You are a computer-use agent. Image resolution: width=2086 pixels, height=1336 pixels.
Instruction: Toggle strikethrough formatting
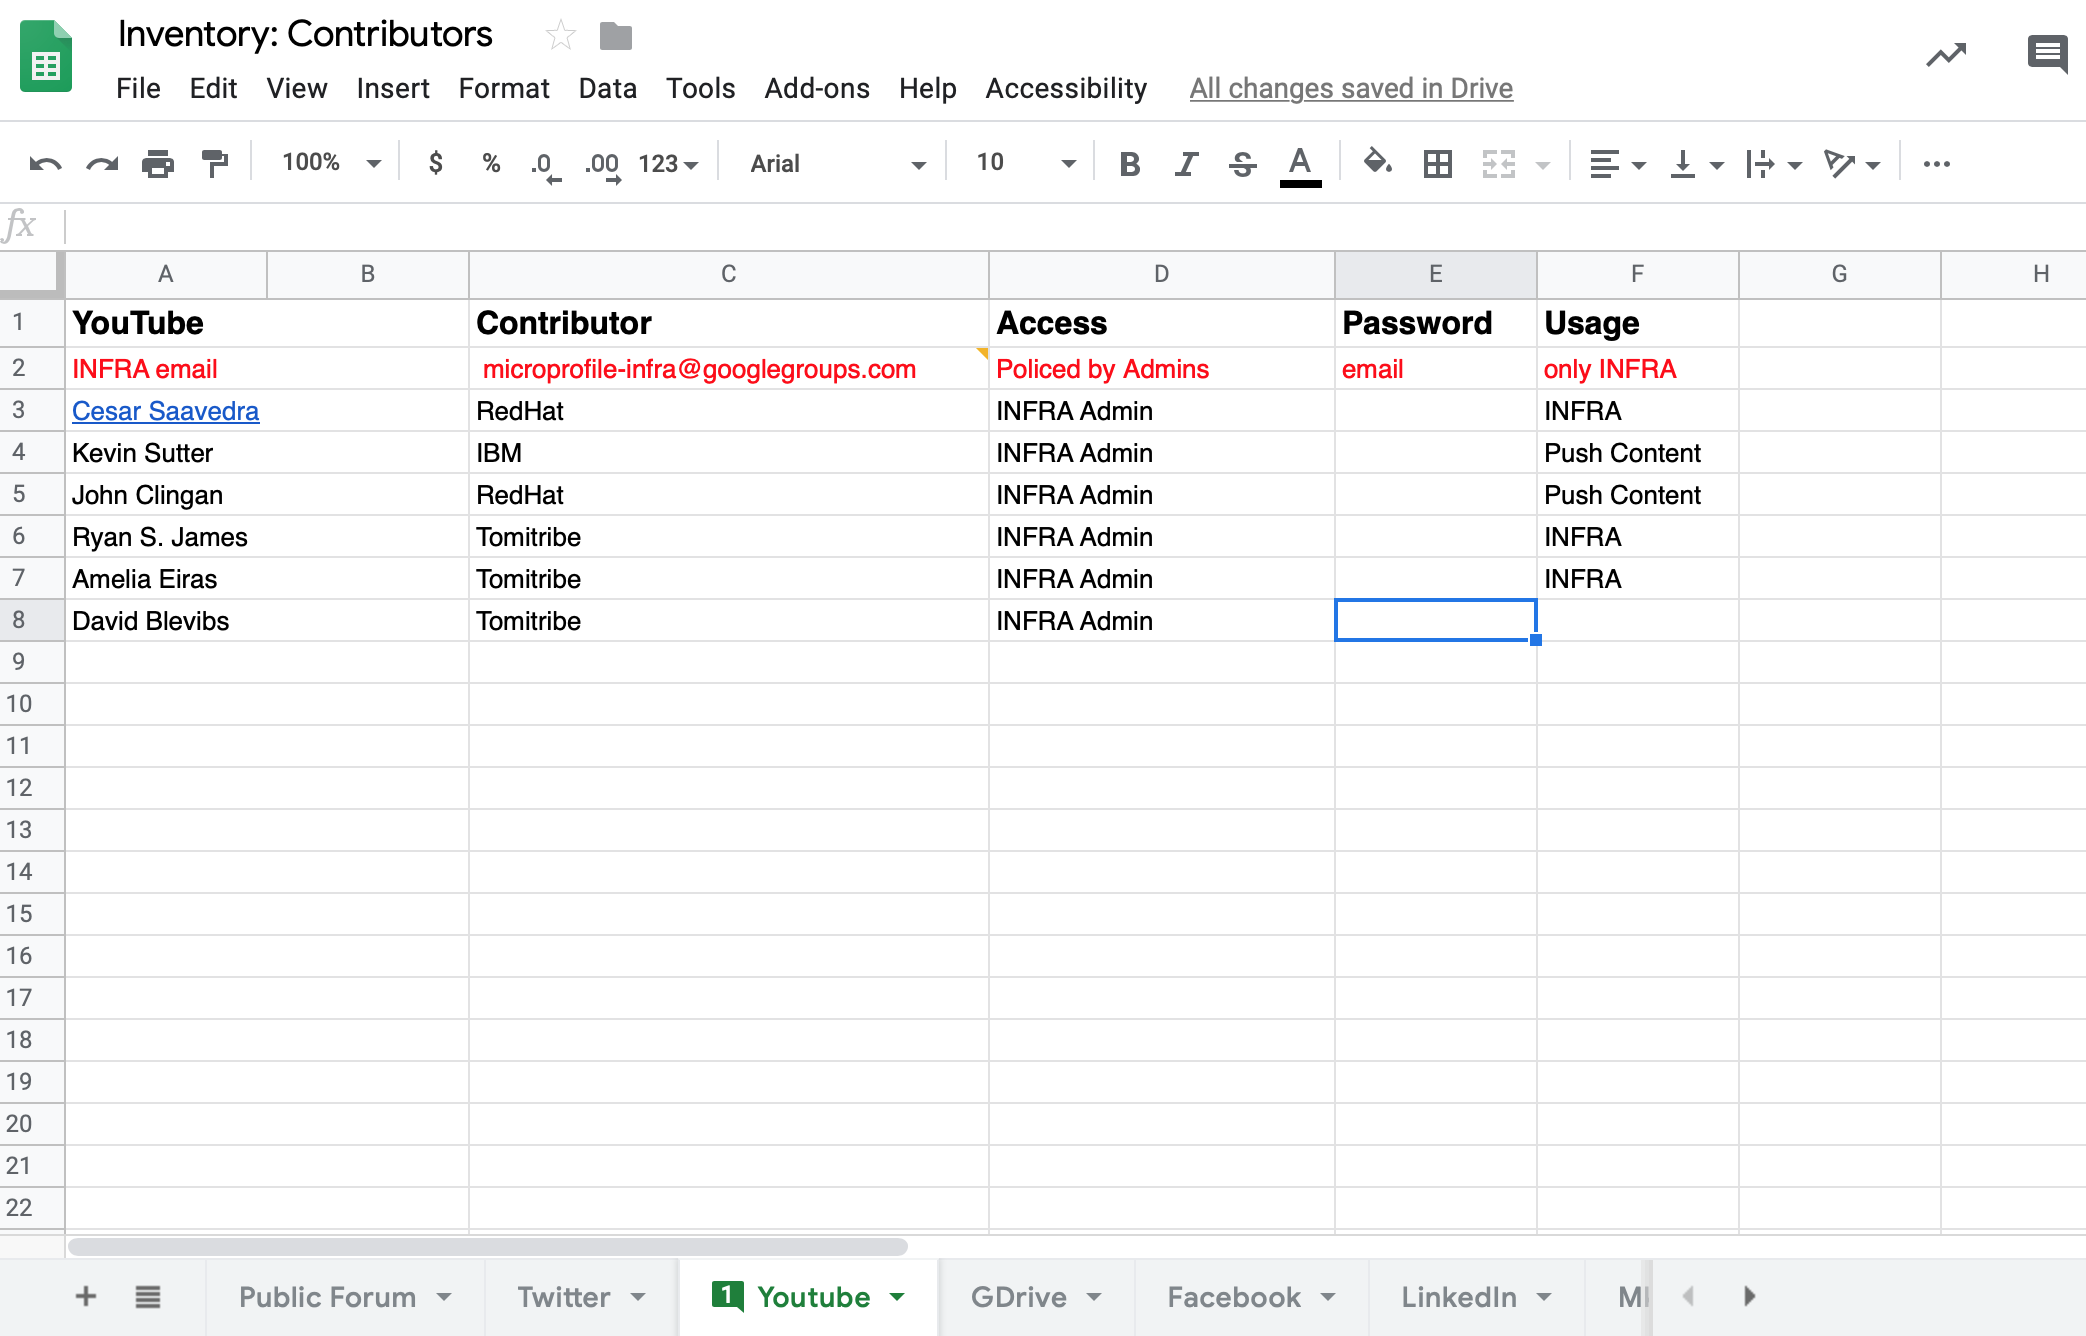pos(1242,164)
